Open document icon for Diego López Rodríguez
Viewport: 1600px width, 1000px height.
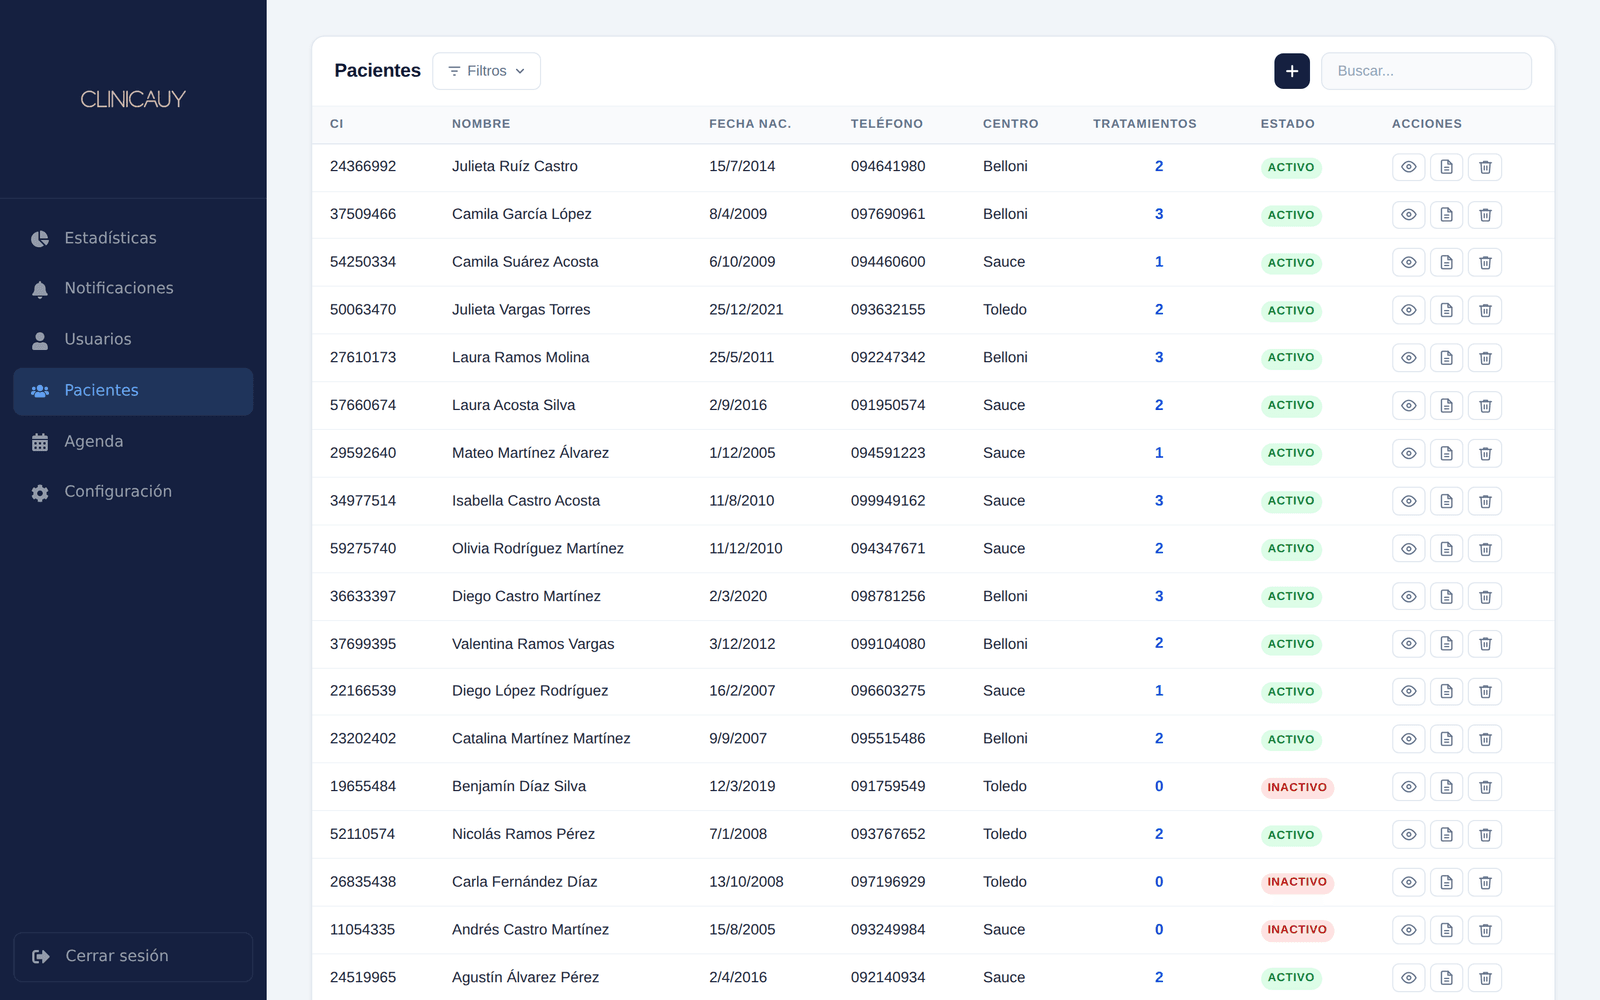1446,691
